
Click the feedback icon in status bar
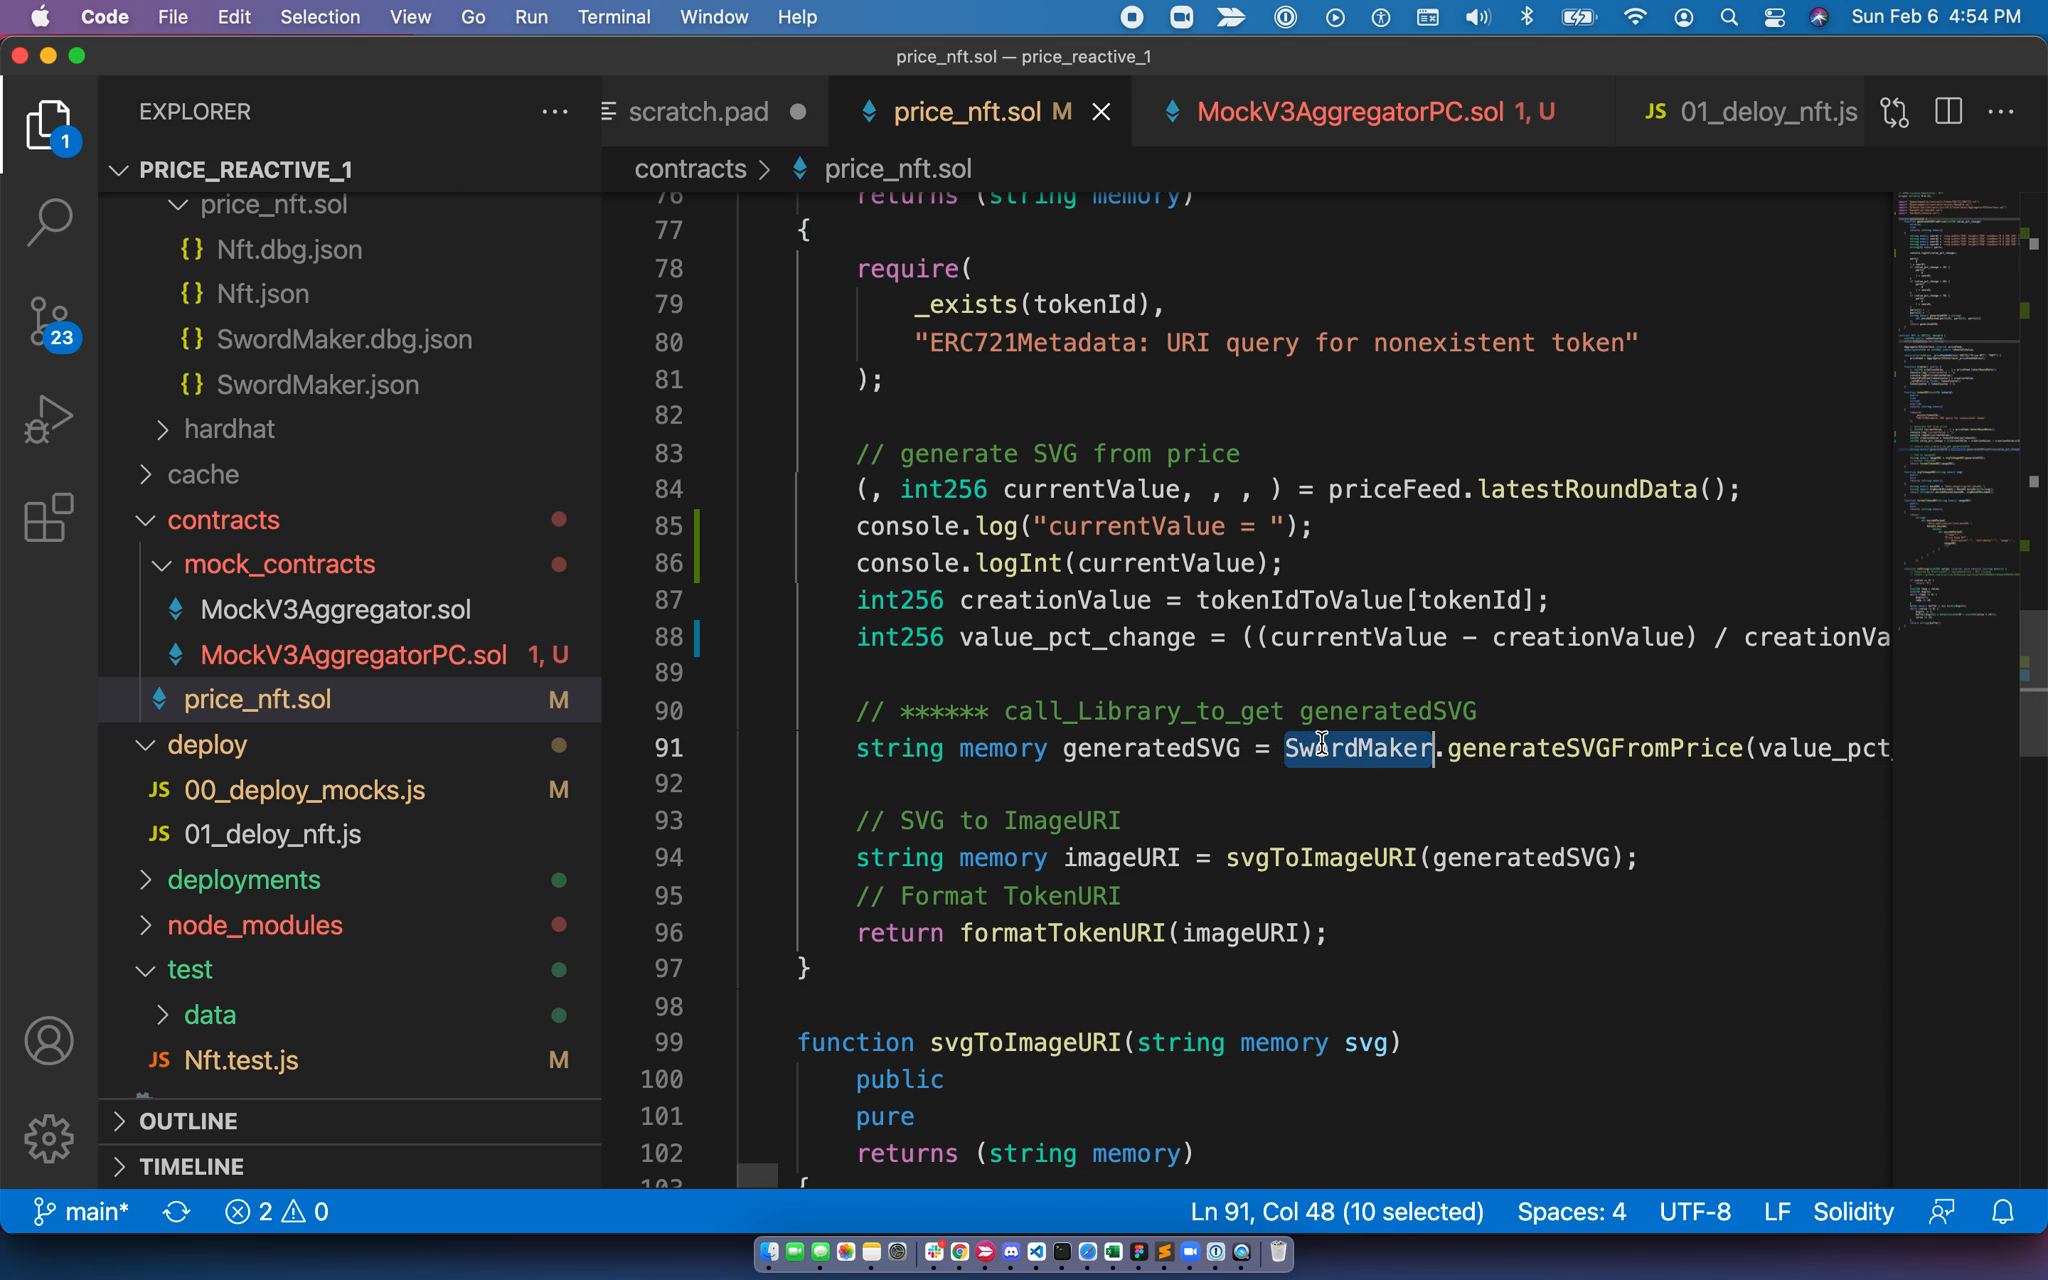click(x=1942, y=1212)
